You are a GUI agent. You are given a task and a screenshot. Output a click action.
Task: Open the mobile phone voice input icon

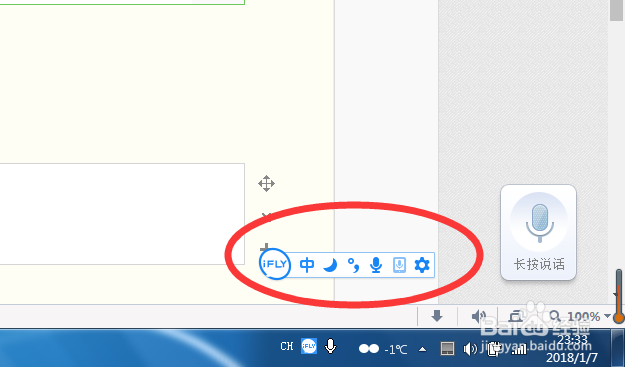[x=399, y=265]
